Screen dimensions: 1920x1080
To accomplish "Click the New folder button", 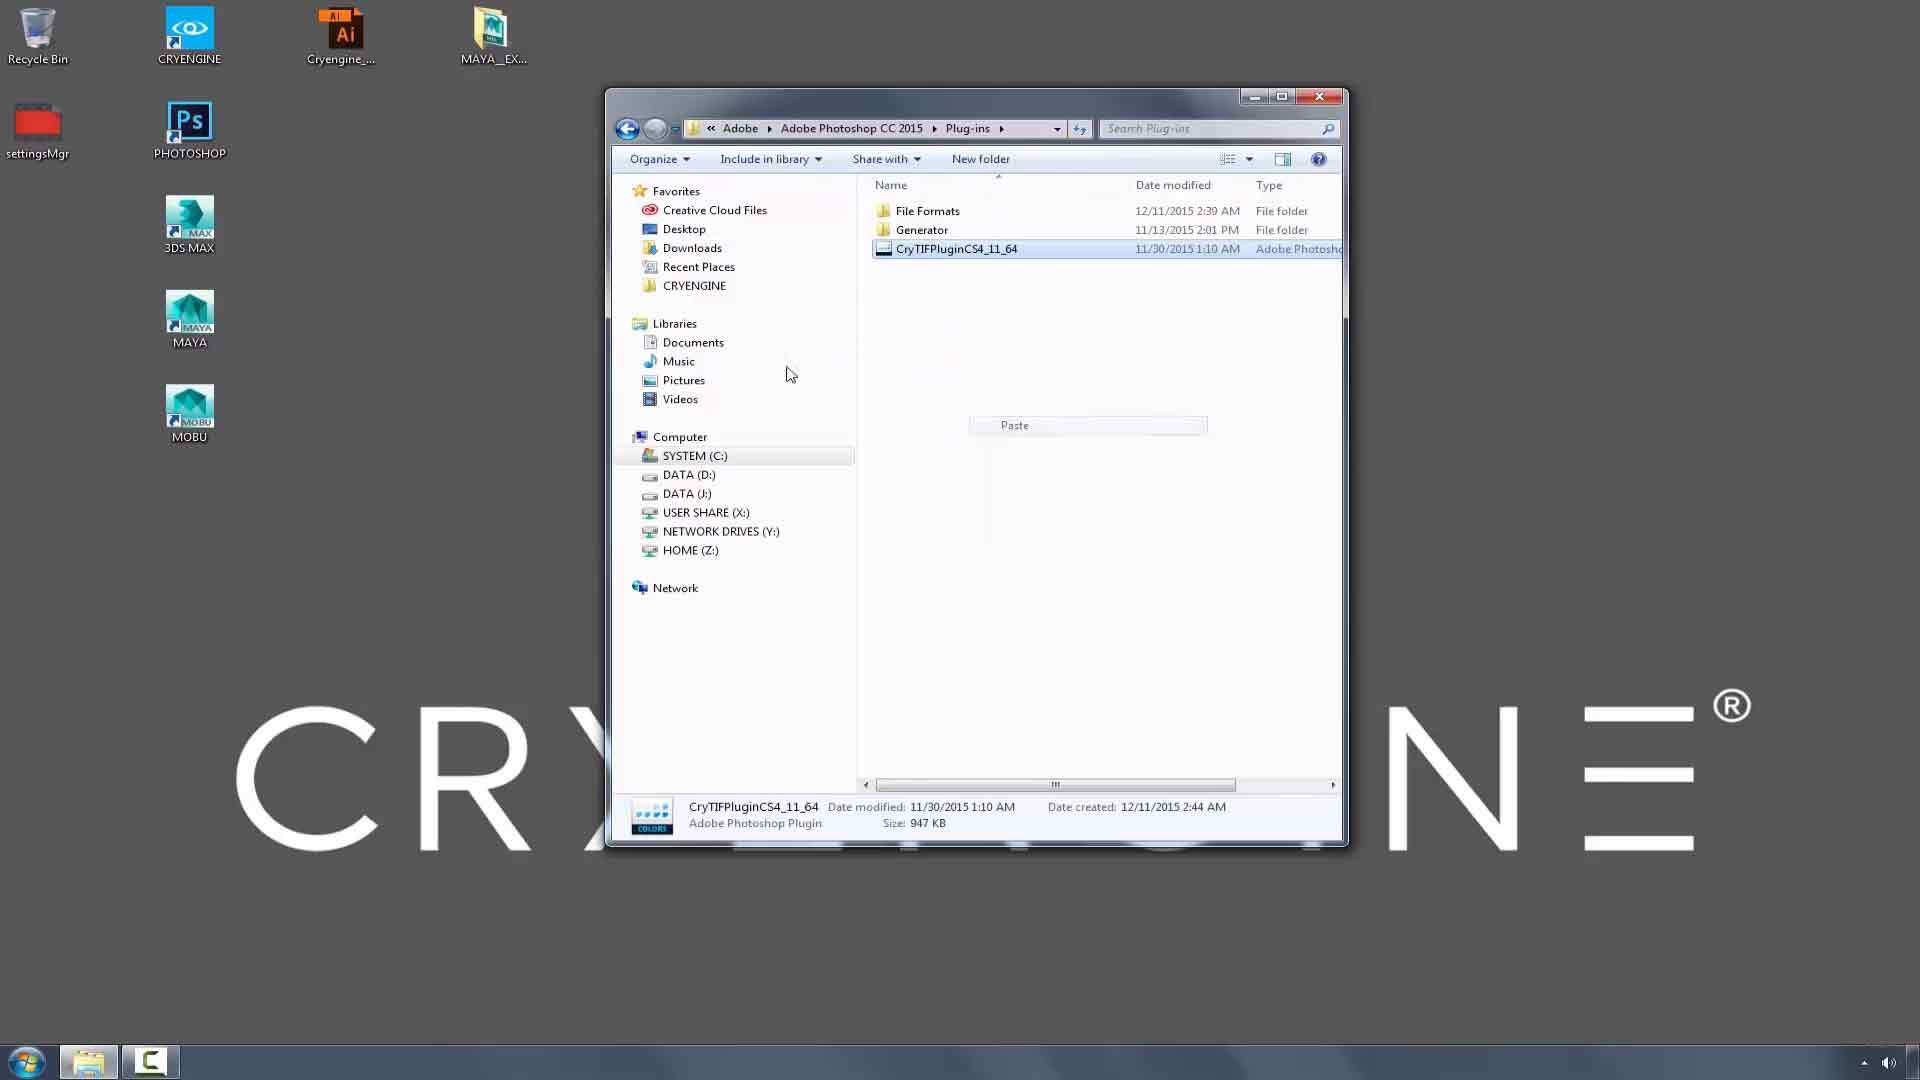I will click(x=980, y=159).
